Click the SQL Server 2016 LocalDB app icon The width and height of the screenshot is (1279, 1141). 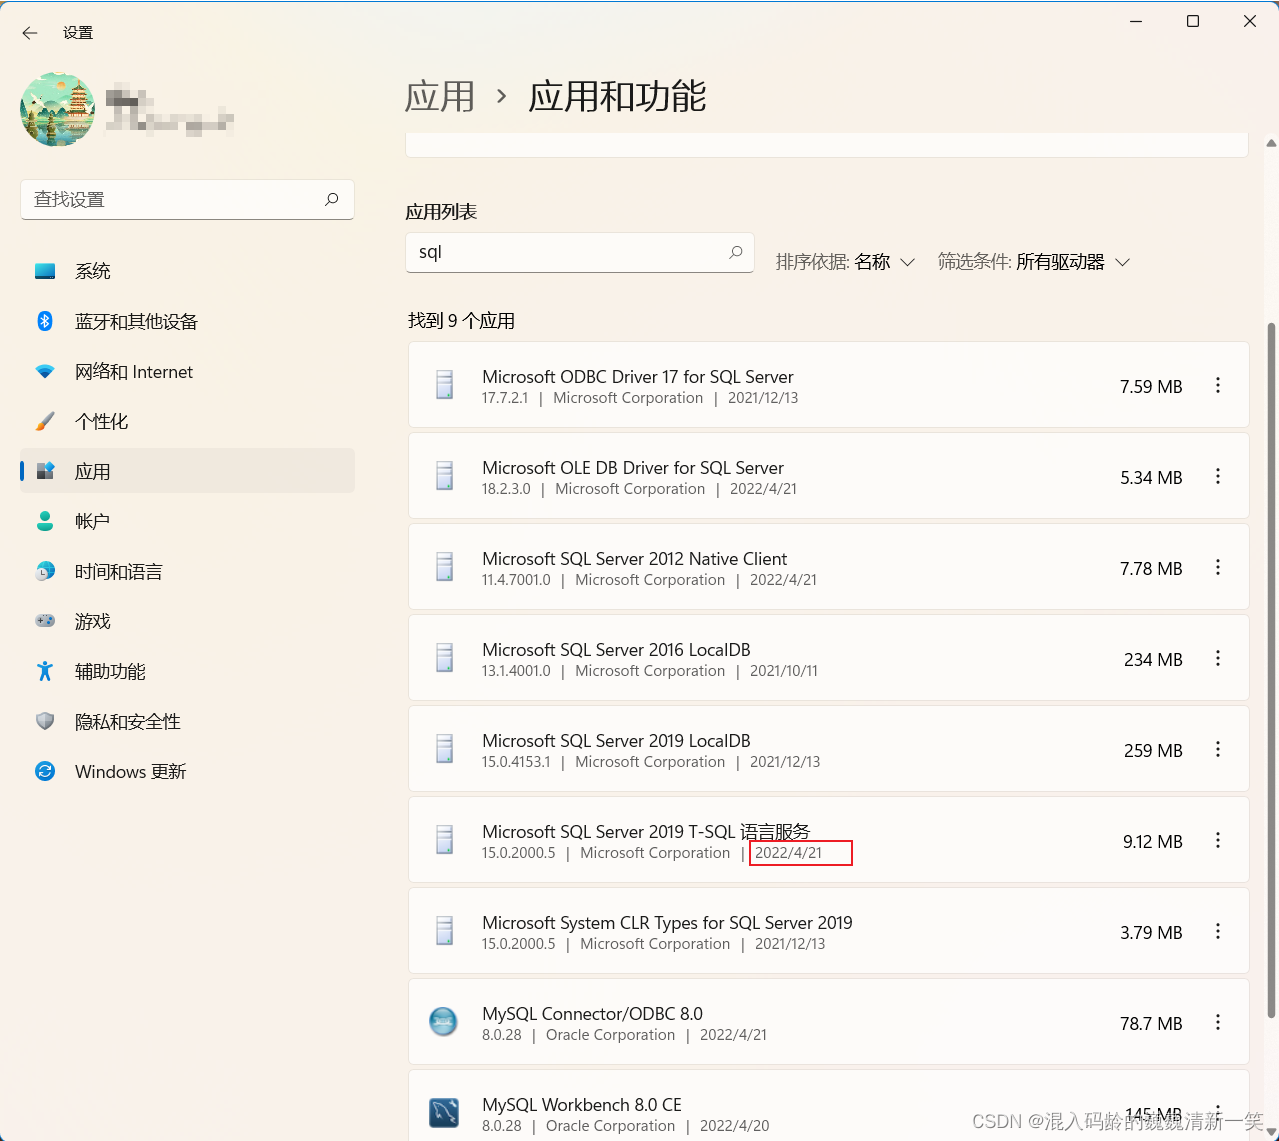445,658
